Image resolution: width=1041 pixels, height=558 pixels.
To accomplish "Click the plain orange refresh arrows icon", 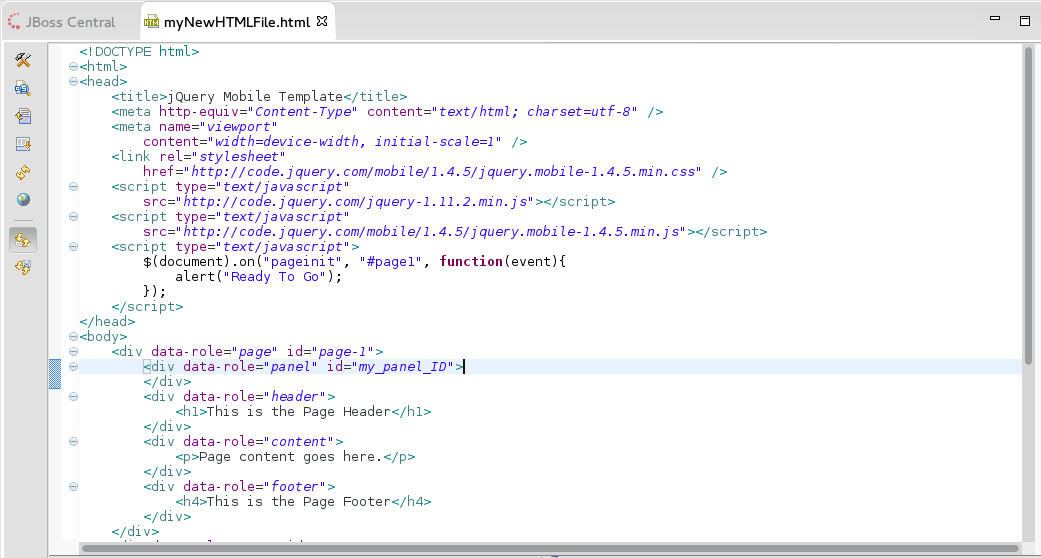I will point(23,173).
